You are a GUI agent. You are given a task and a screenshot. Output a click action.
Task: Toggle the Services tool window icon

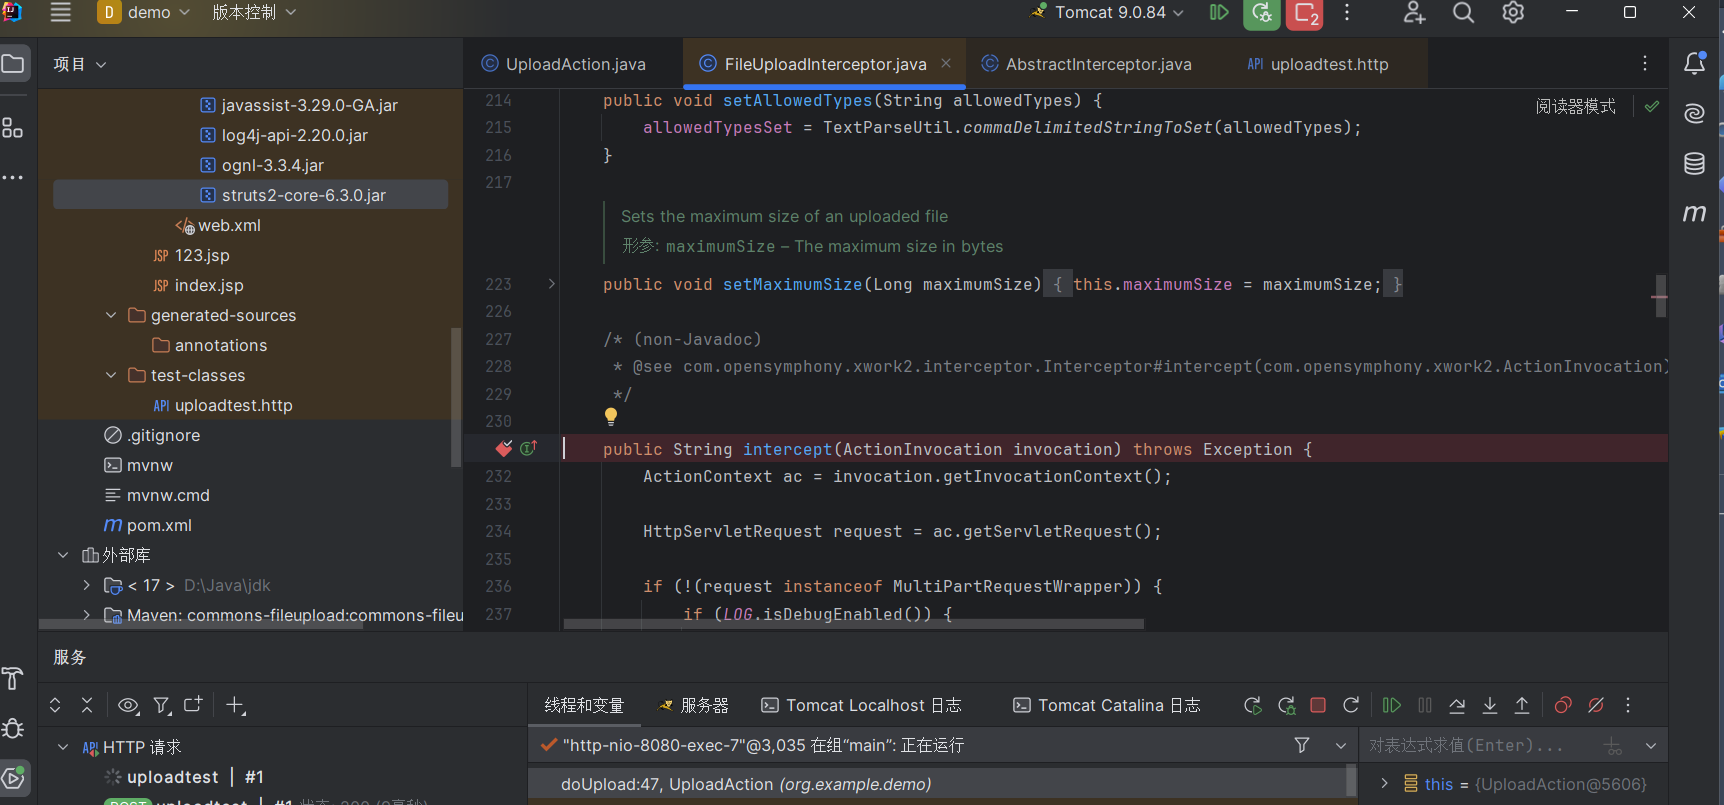(x=14, y=778)
